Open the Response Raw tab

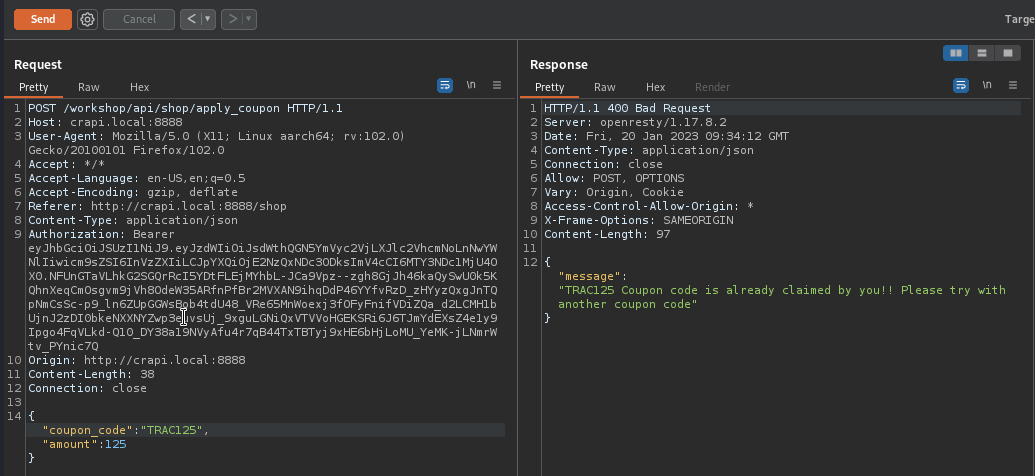[x=605, y=87]
